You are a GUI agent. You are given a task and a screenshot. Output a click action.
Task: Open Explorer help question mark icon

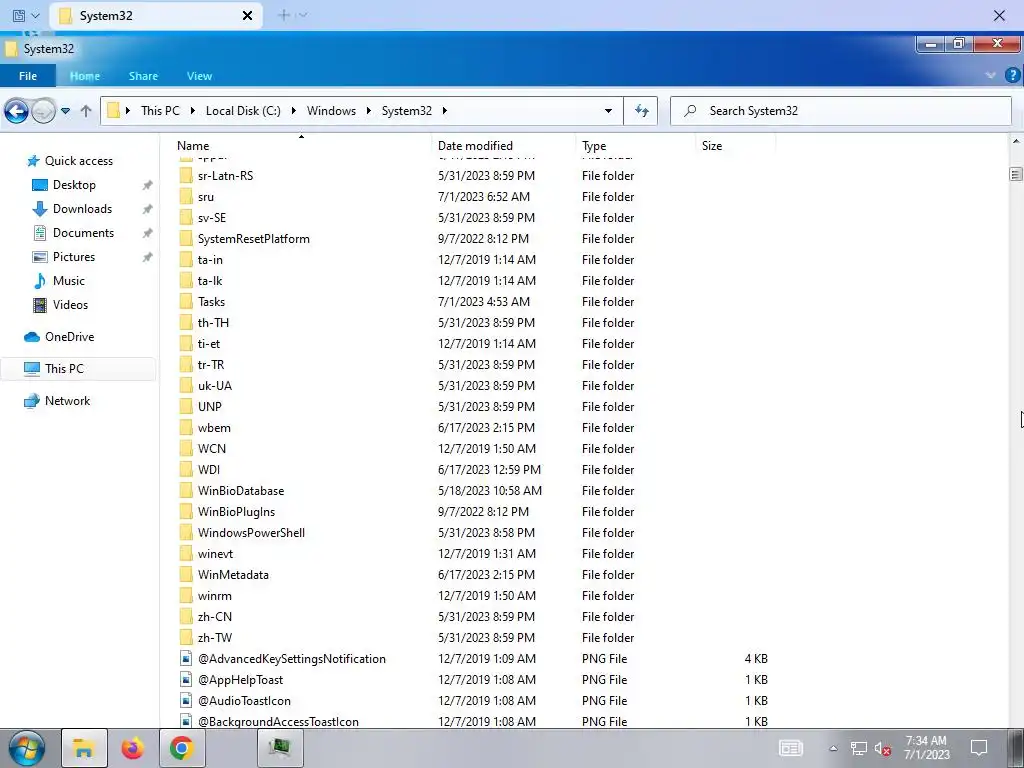(x=1013, y=76)
